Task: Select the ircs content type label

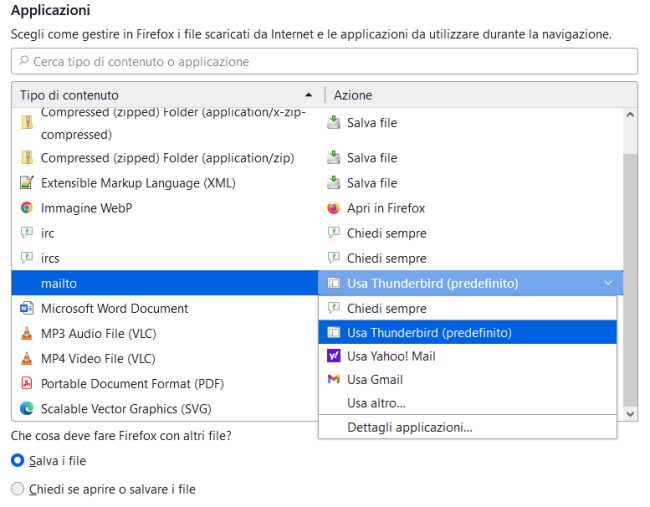Action: pos(50,258)
